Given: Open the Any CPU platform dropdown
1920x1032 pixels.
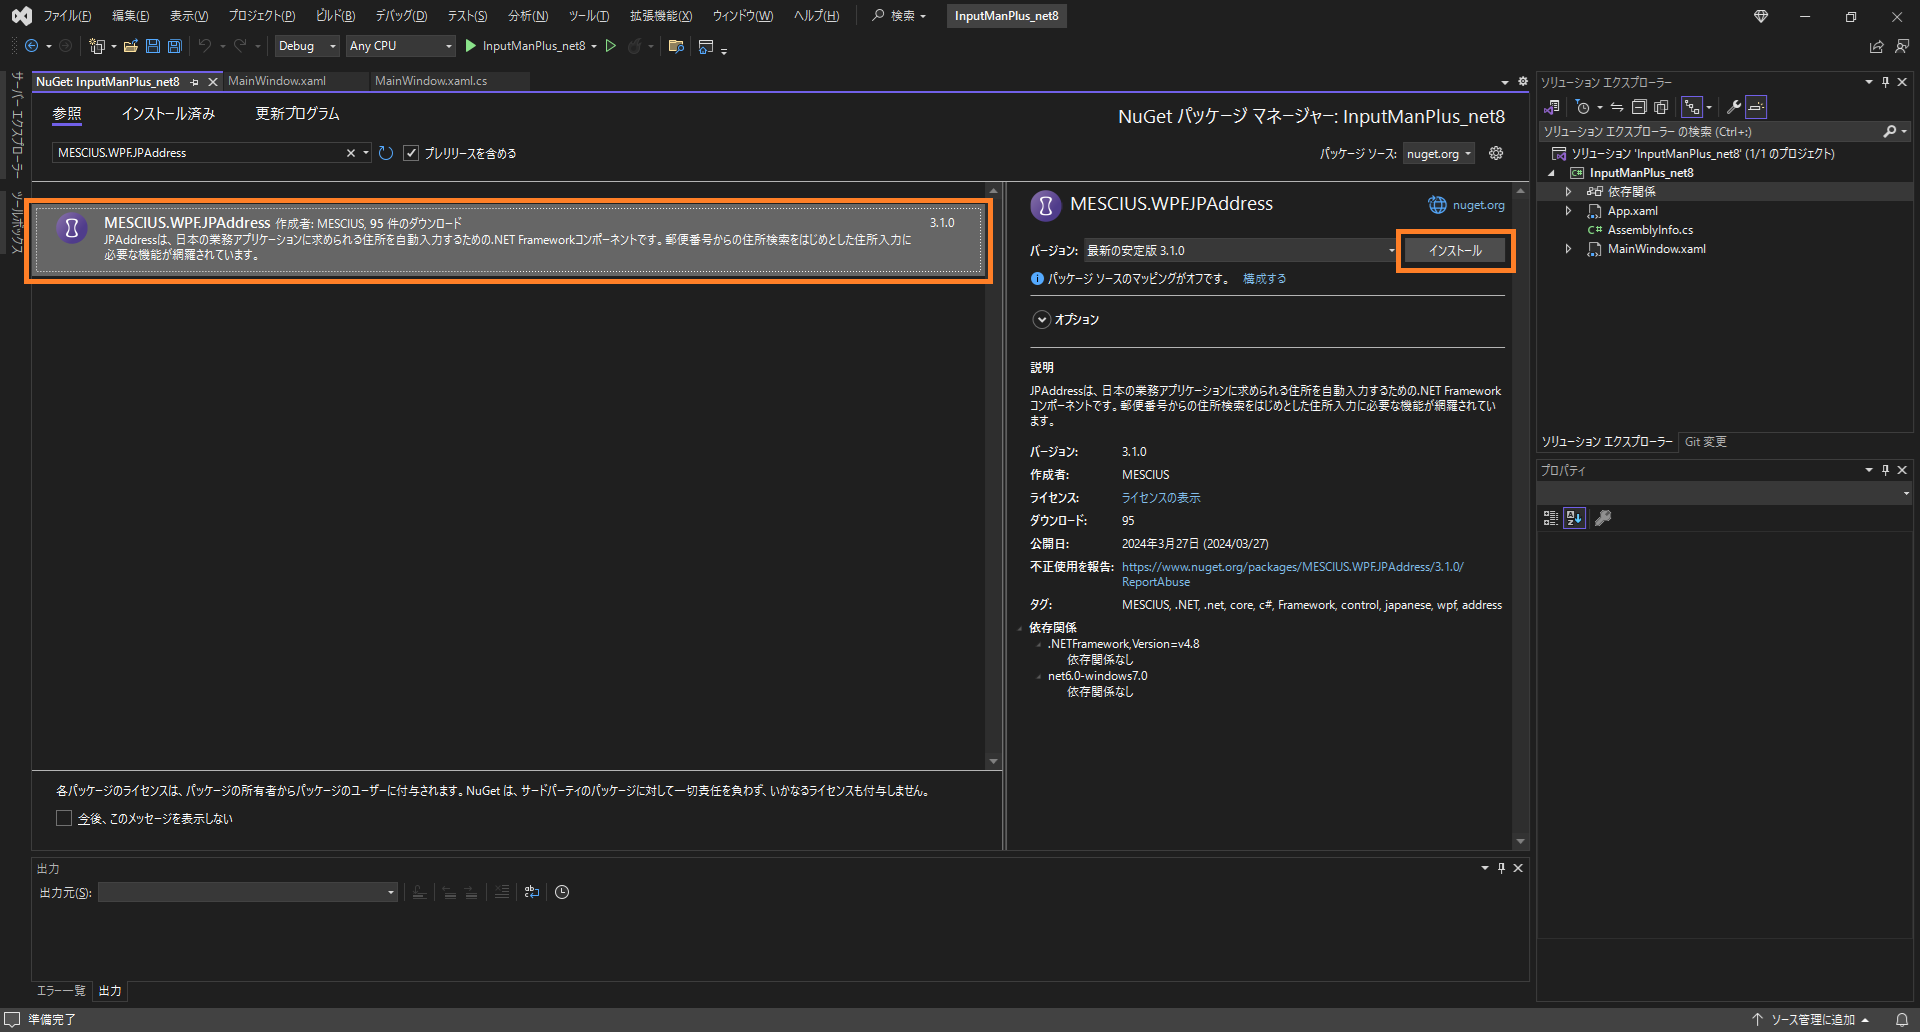Looking at the screenshot, I should (400, 46).
